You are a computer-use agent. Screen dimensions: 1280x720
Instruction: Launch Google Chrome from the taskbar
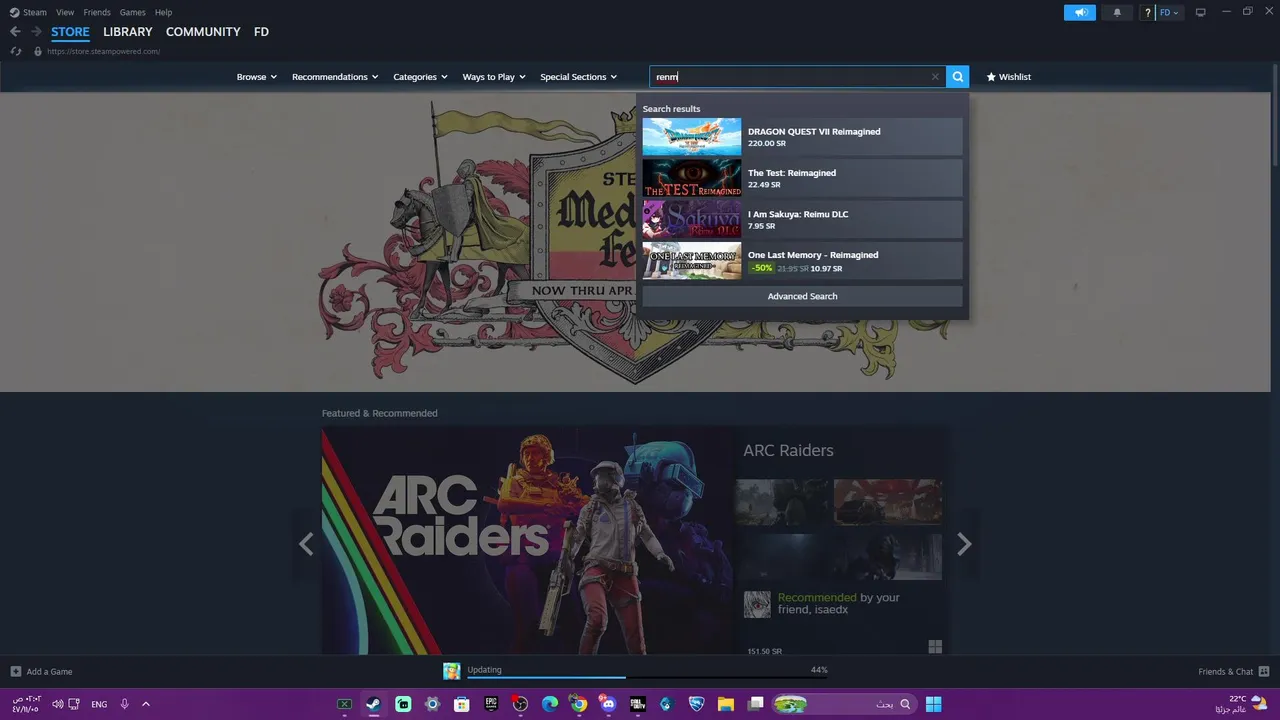pos(579,704)
